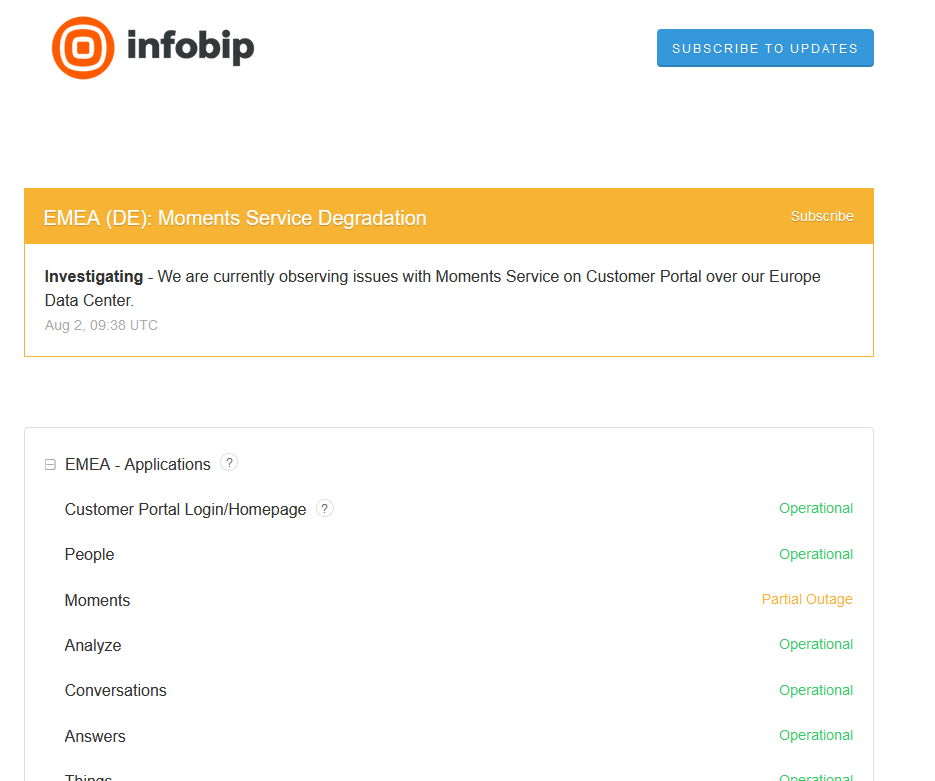The width and height of the screenshot is (935, 781).
Task: Click the Customer Portal Login/Homepage label
Action: tap(185, 509)
